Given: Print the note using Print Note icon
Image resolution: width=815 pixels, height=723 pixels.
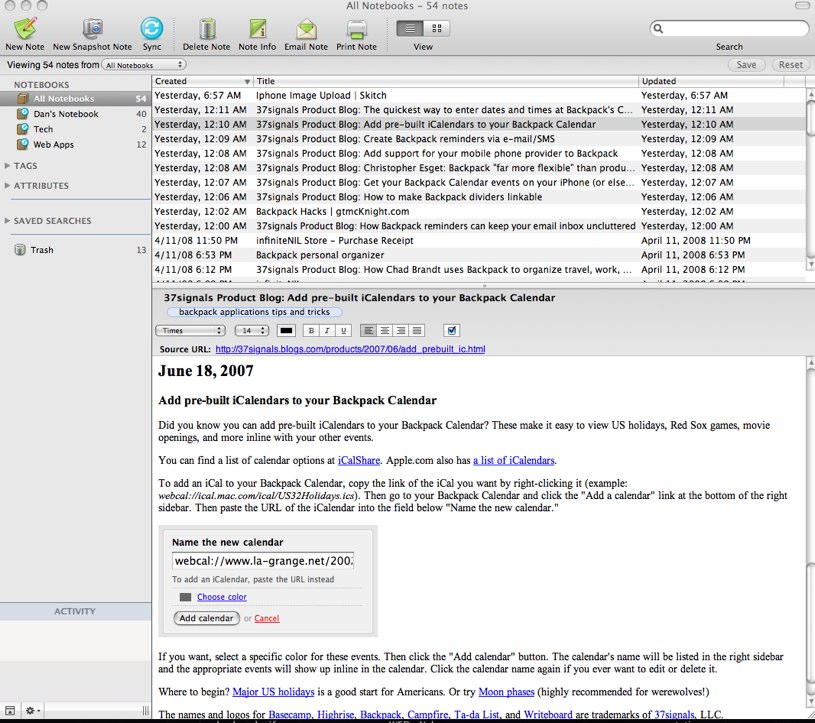Looking at the screenshot, I should [x=357, y=29].
